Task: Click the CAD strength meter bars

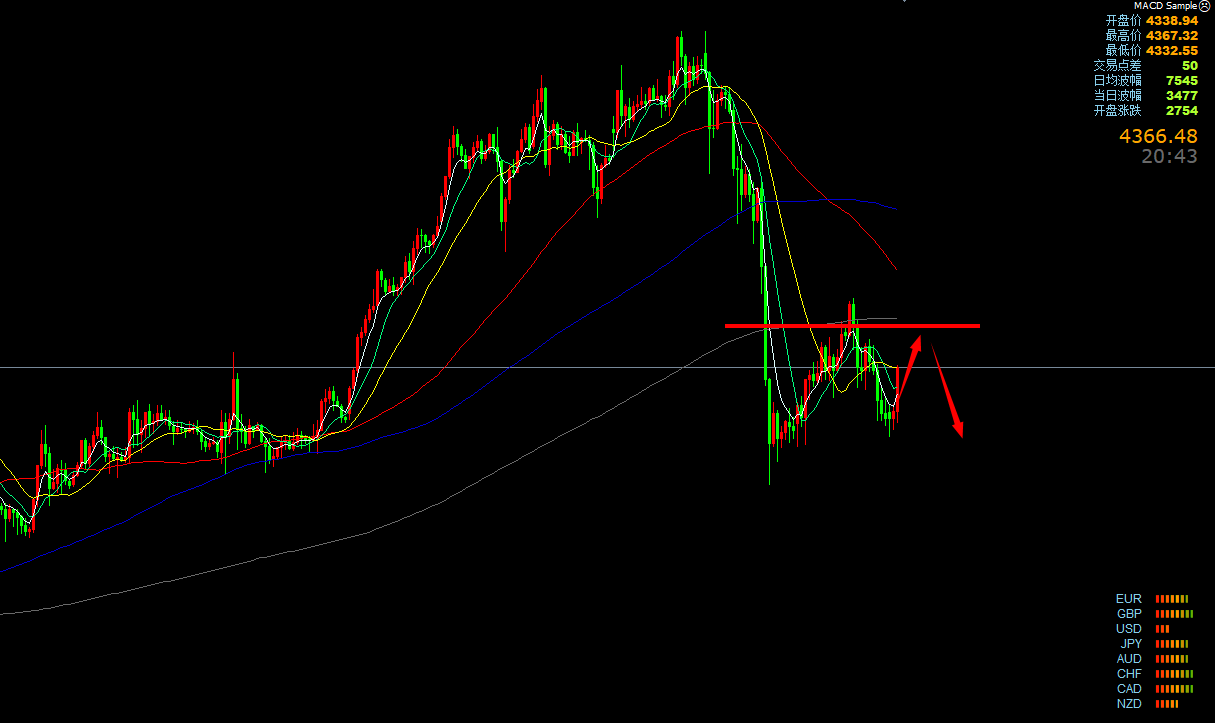Action: pyautogui.click(x=1174, y=689)
